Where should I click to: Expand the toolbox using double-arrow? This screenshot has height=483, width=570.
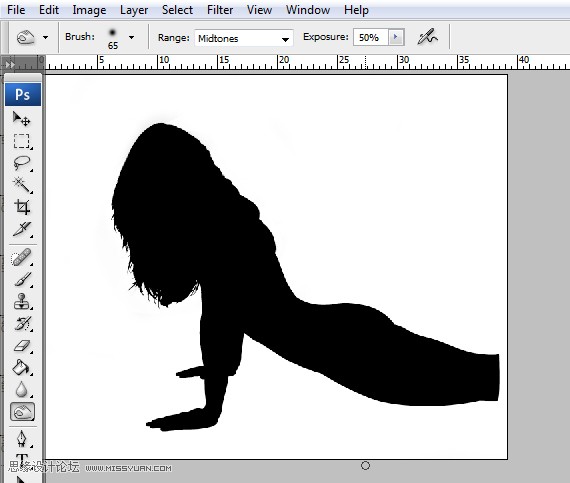(x=10, y=65)
